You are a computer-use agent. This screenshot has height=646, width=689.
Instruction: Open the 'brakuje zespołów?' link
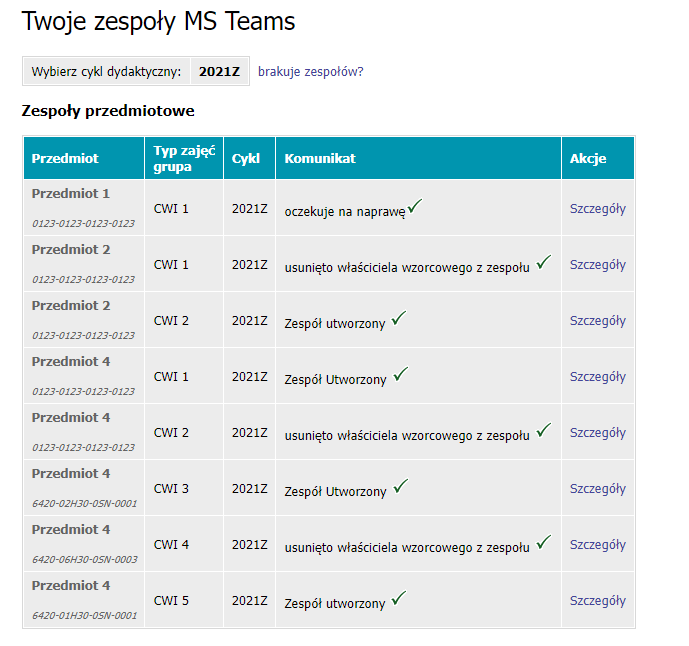click(x=311, y=72)
